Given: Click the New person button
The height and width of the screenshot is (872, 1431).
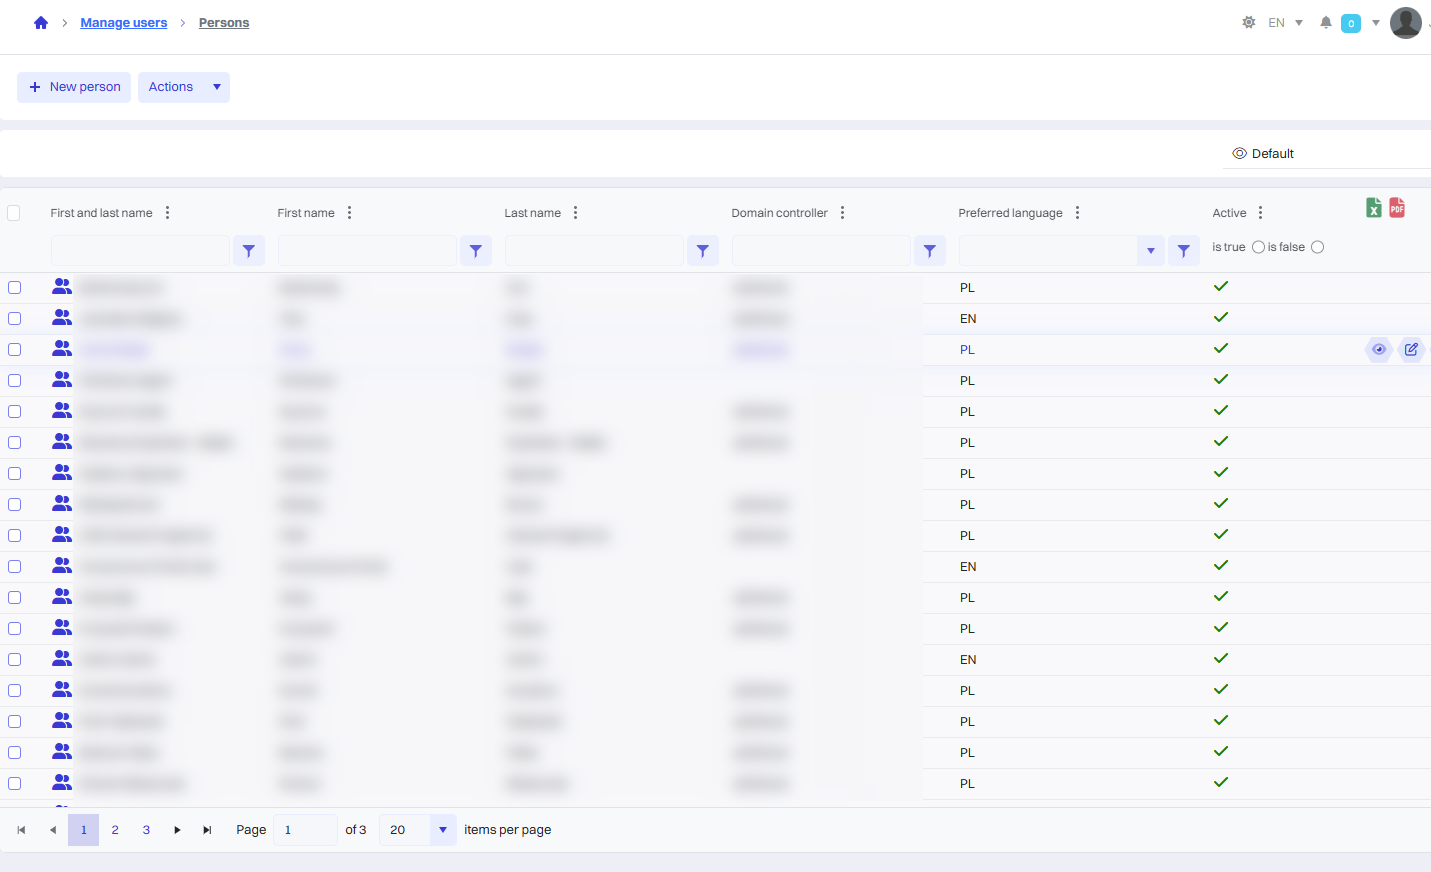Looking at the screenshot, I should point(74,87).
